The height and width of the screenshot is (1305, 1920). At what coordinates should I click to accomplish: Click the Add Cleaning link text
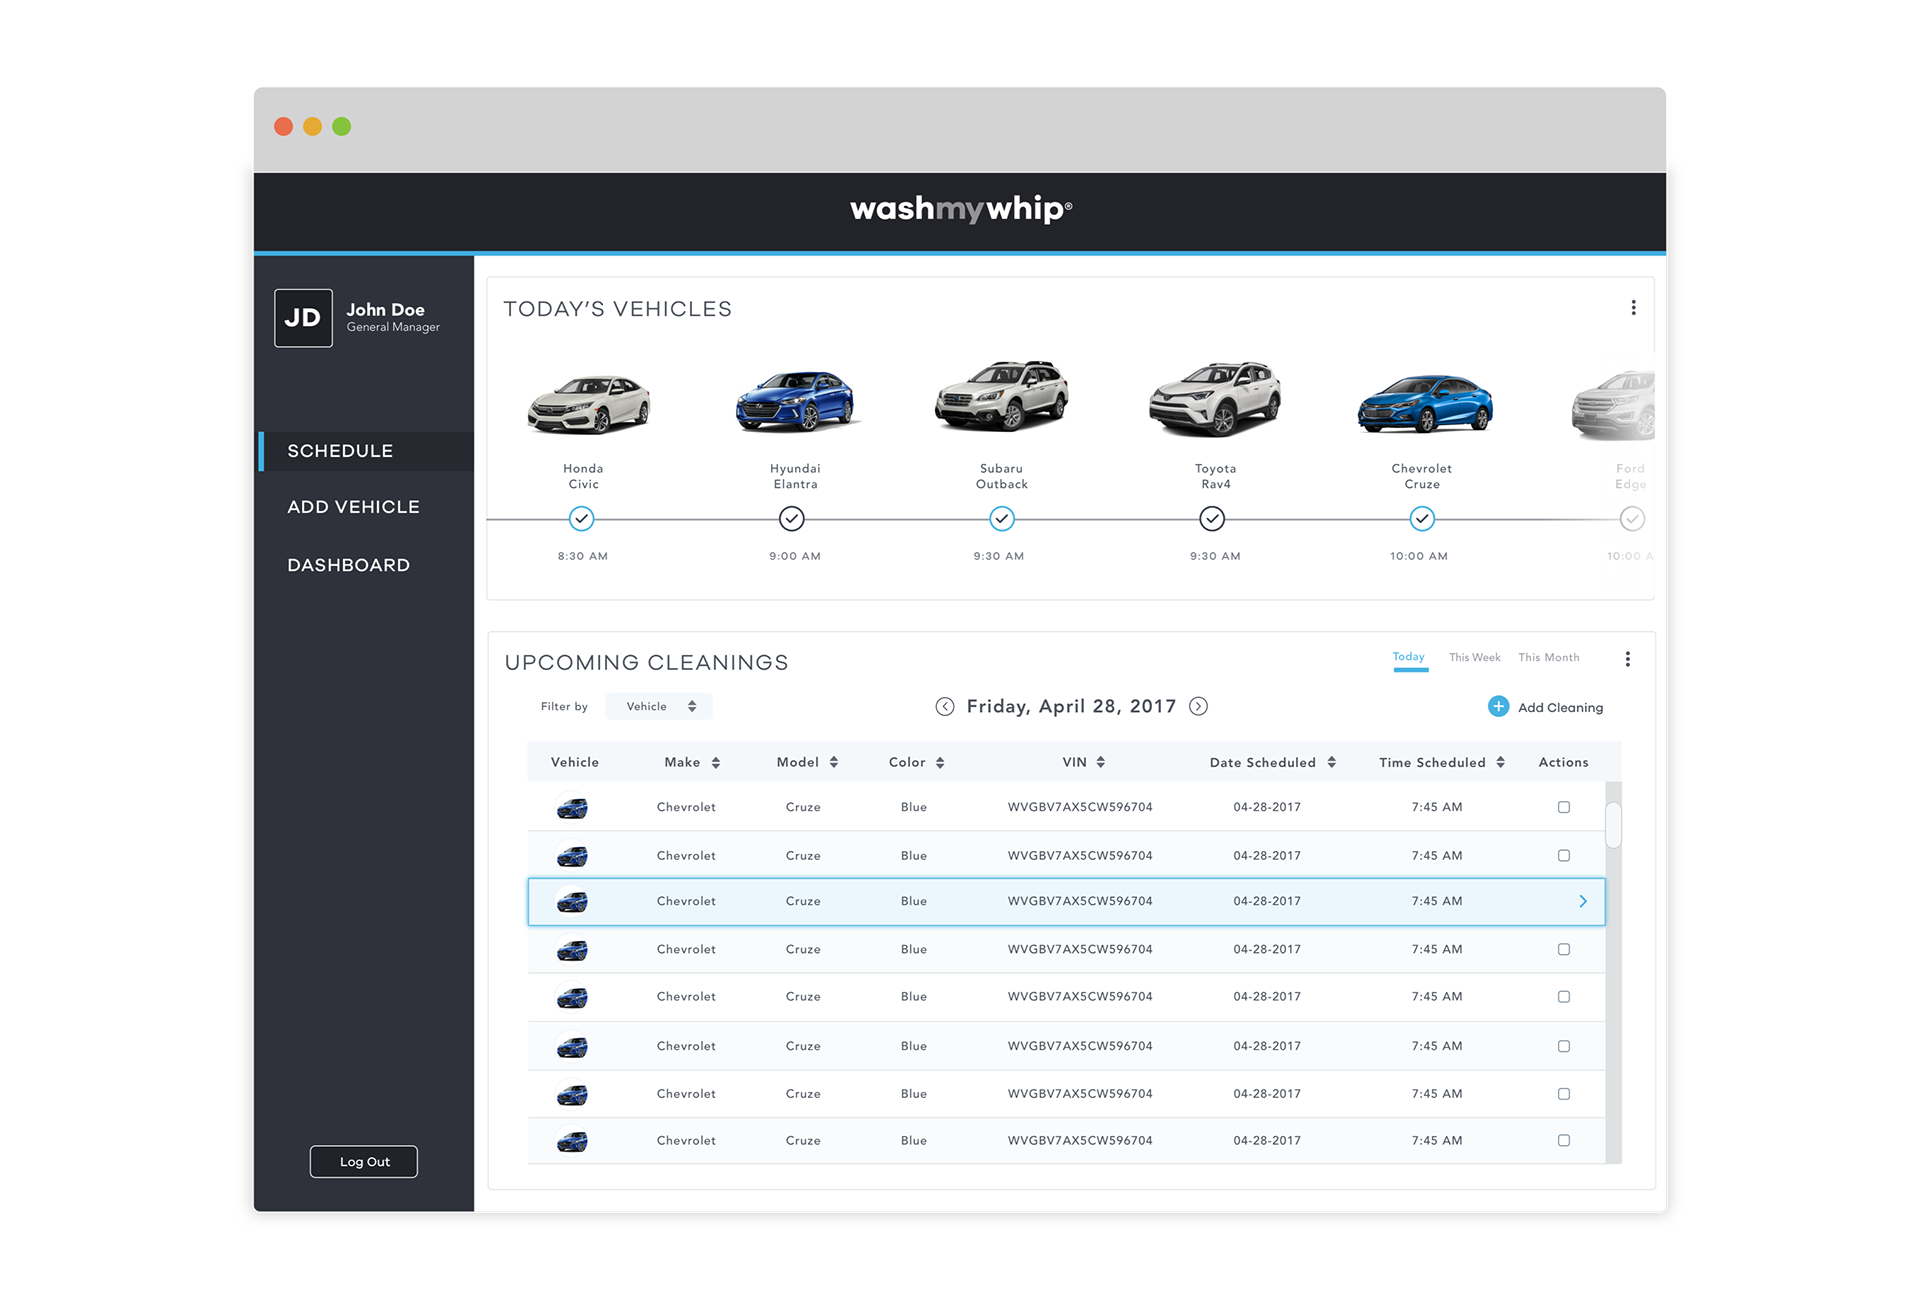(x=1560, y=708)
